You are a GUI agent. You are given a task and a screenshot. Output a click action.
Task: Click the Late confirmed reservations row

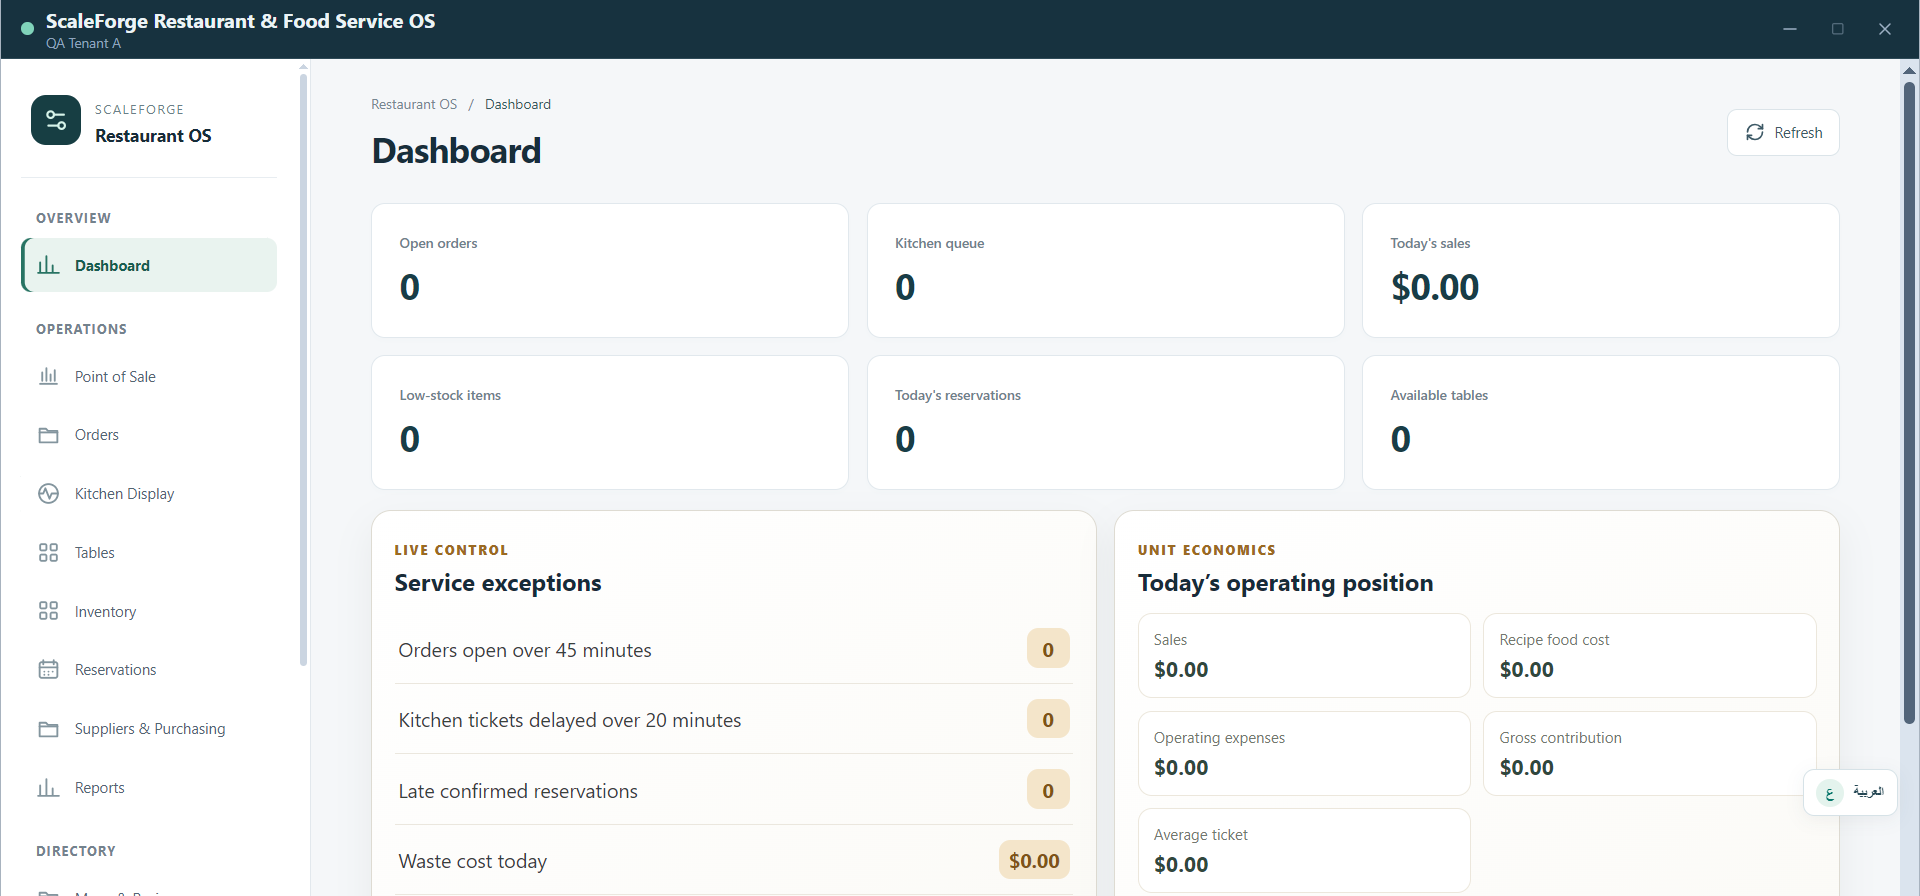point(734,791)
